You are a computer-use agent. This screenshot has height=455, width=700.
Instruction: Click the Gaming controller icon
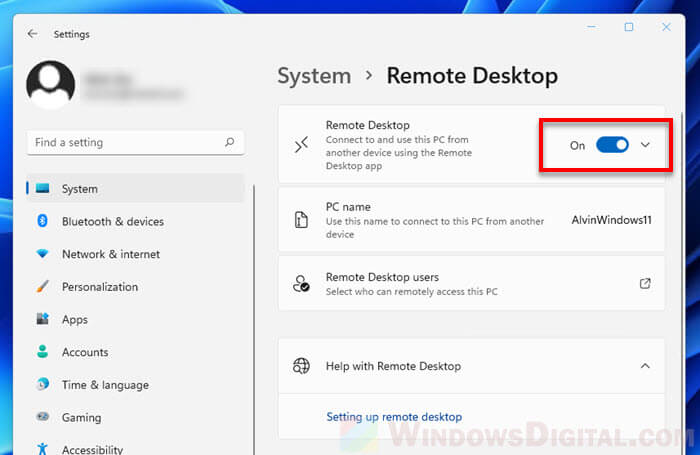tap(42, 418)
